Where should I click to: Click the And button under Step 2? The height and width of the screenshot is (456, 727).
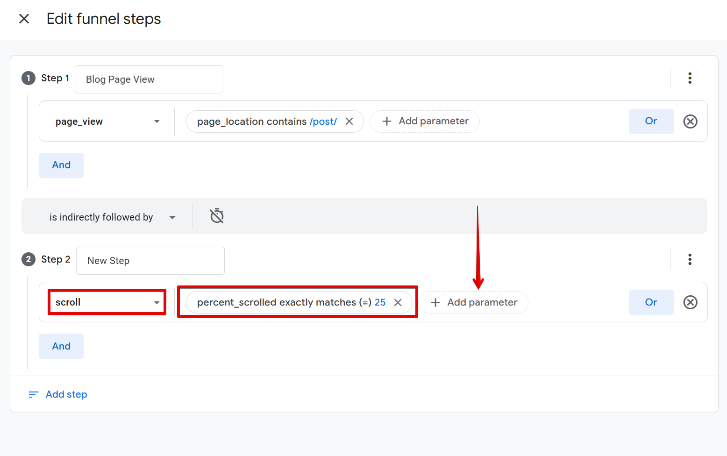(61, 346)
